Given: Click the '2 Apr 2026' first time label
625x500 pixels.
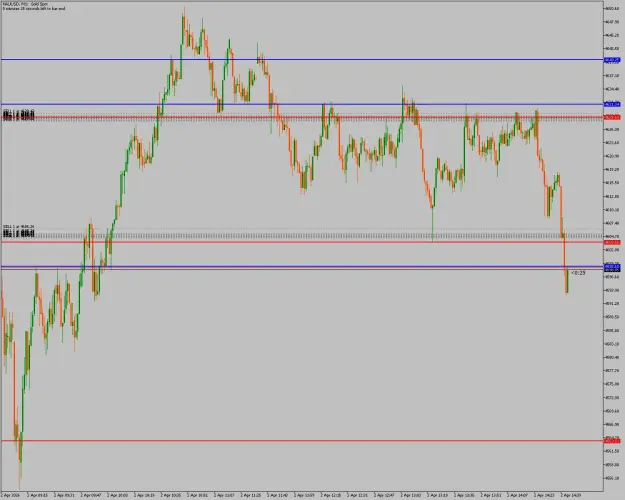Looking at the screenshot, I should (x=10, y=495).
